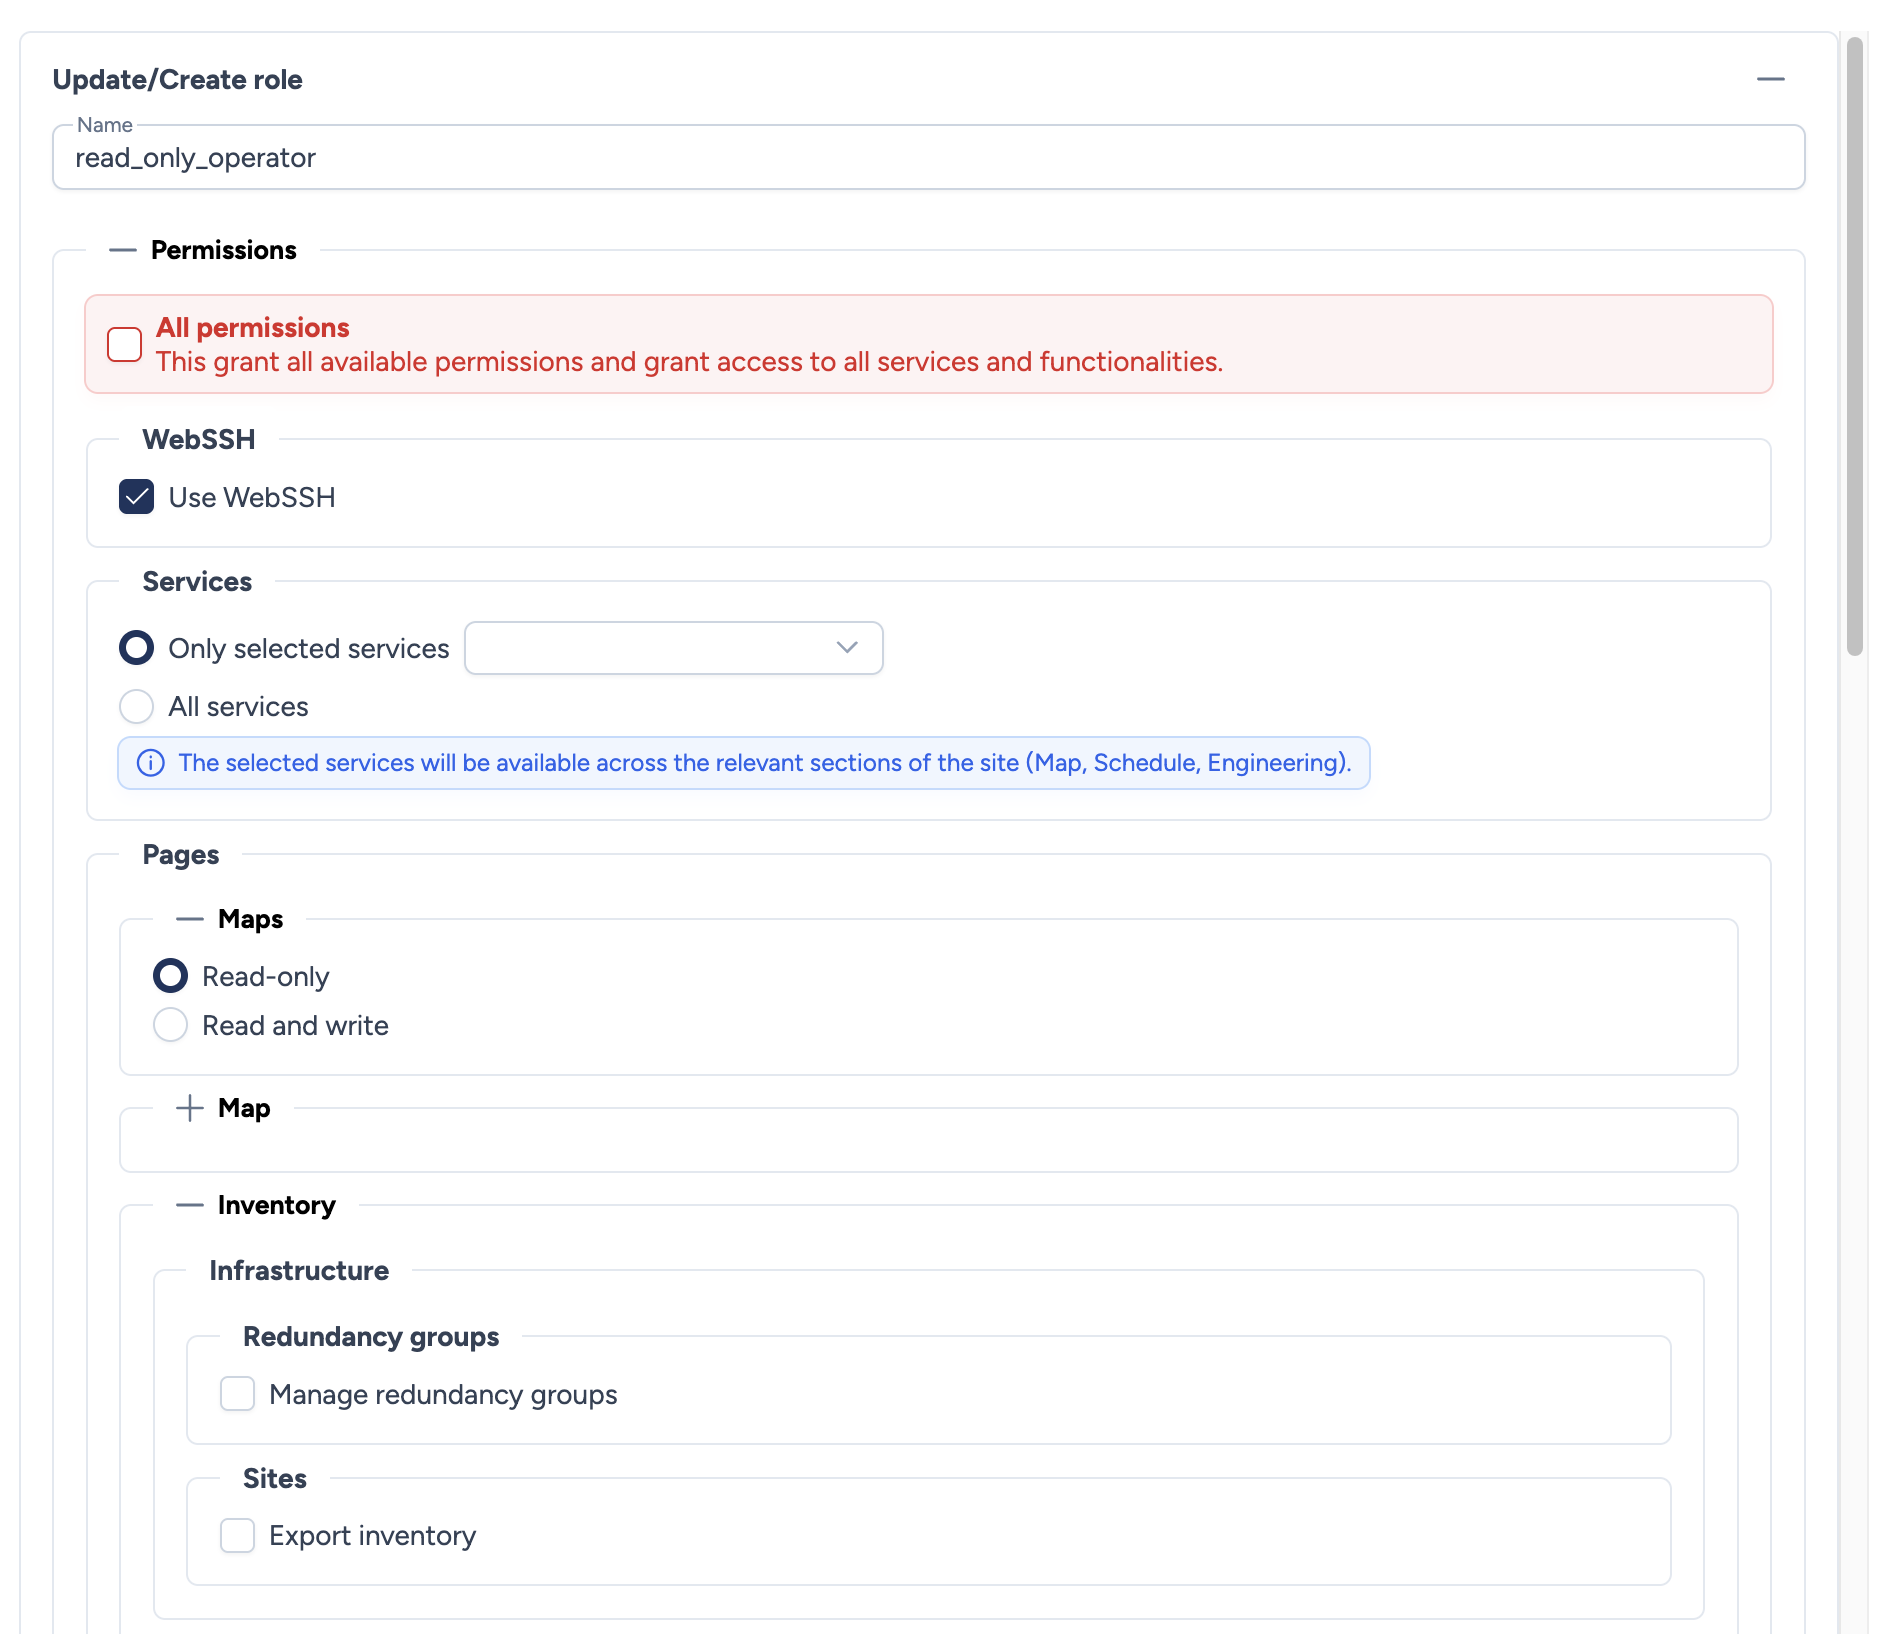This screenshot has height=1634, width=1904.
Task: Enable the All permissions checkbox
Action: click(x=125, y=344)
